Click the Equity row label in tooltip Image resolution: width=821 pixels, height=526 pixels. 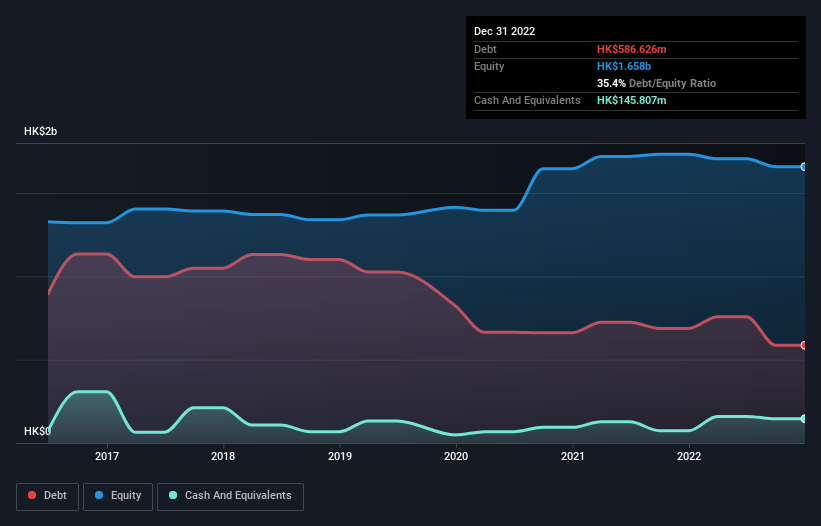(489, 66)
